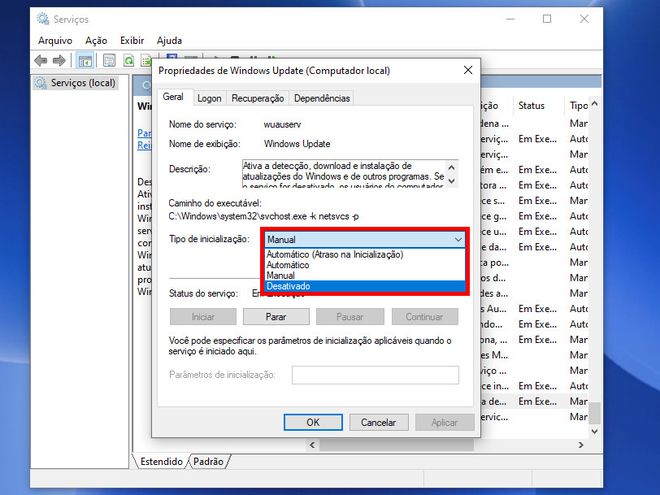
Task: Click the Back arrow in Serviços toolbar
Action: pyautogui.click(x=41, y=61)
